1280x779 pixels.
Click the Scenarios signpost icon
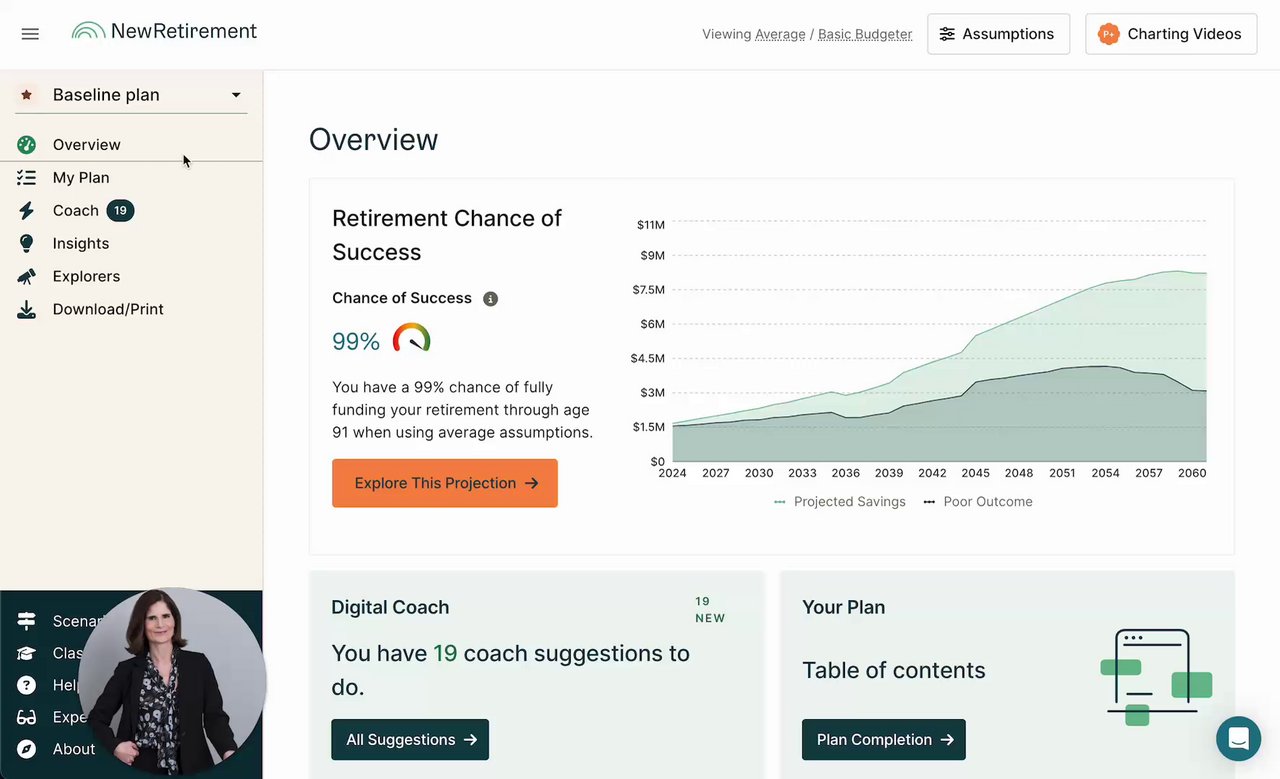coord(27,622)
